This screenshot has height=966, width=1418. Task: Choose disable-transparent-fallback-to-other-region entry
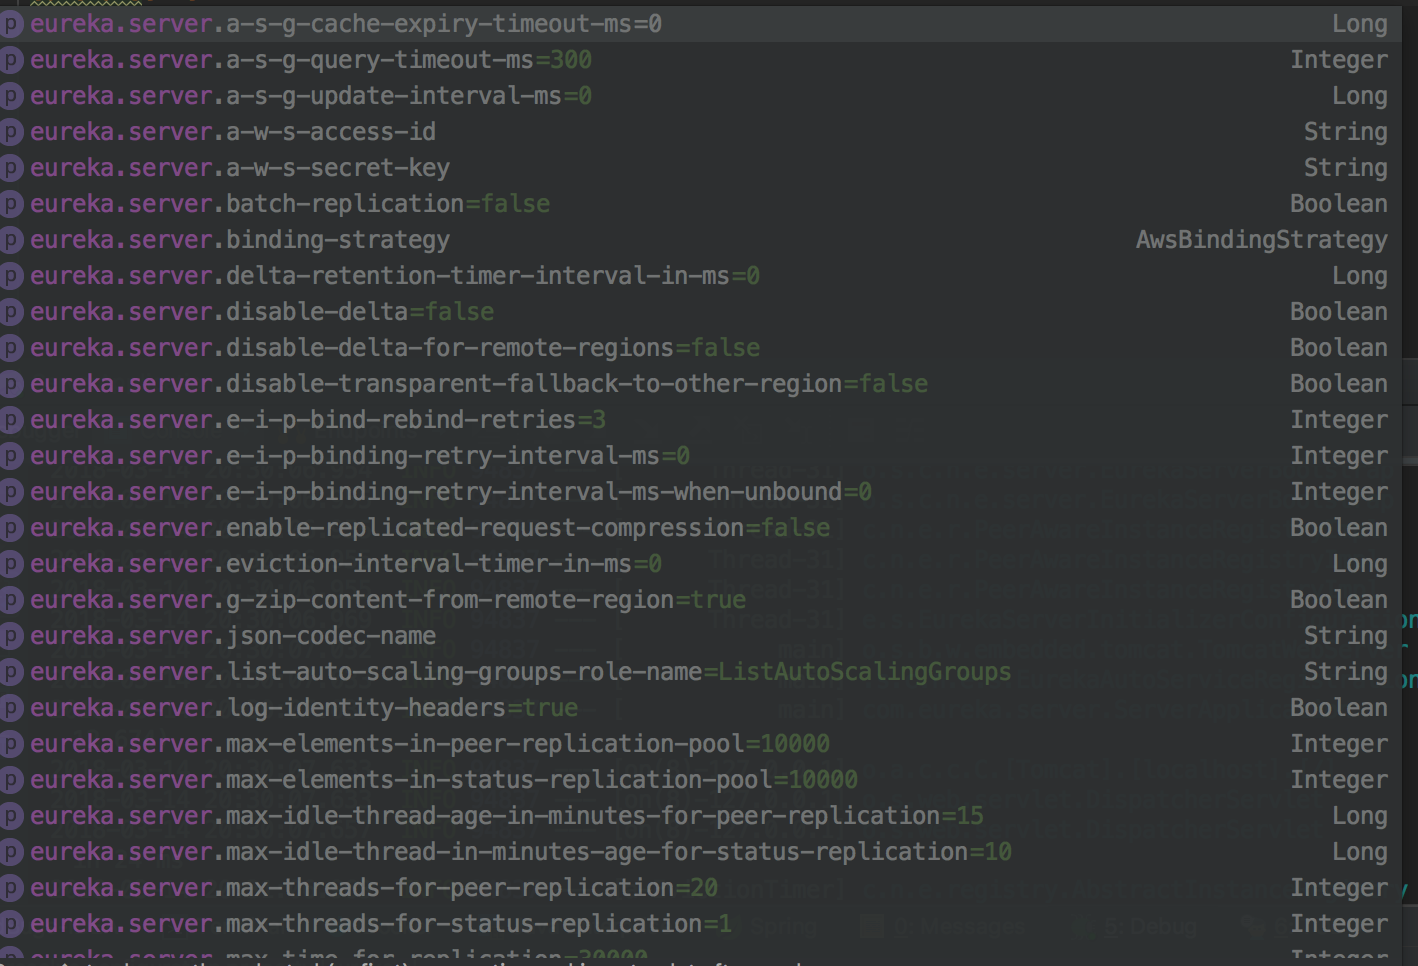(x=478, y=384)
